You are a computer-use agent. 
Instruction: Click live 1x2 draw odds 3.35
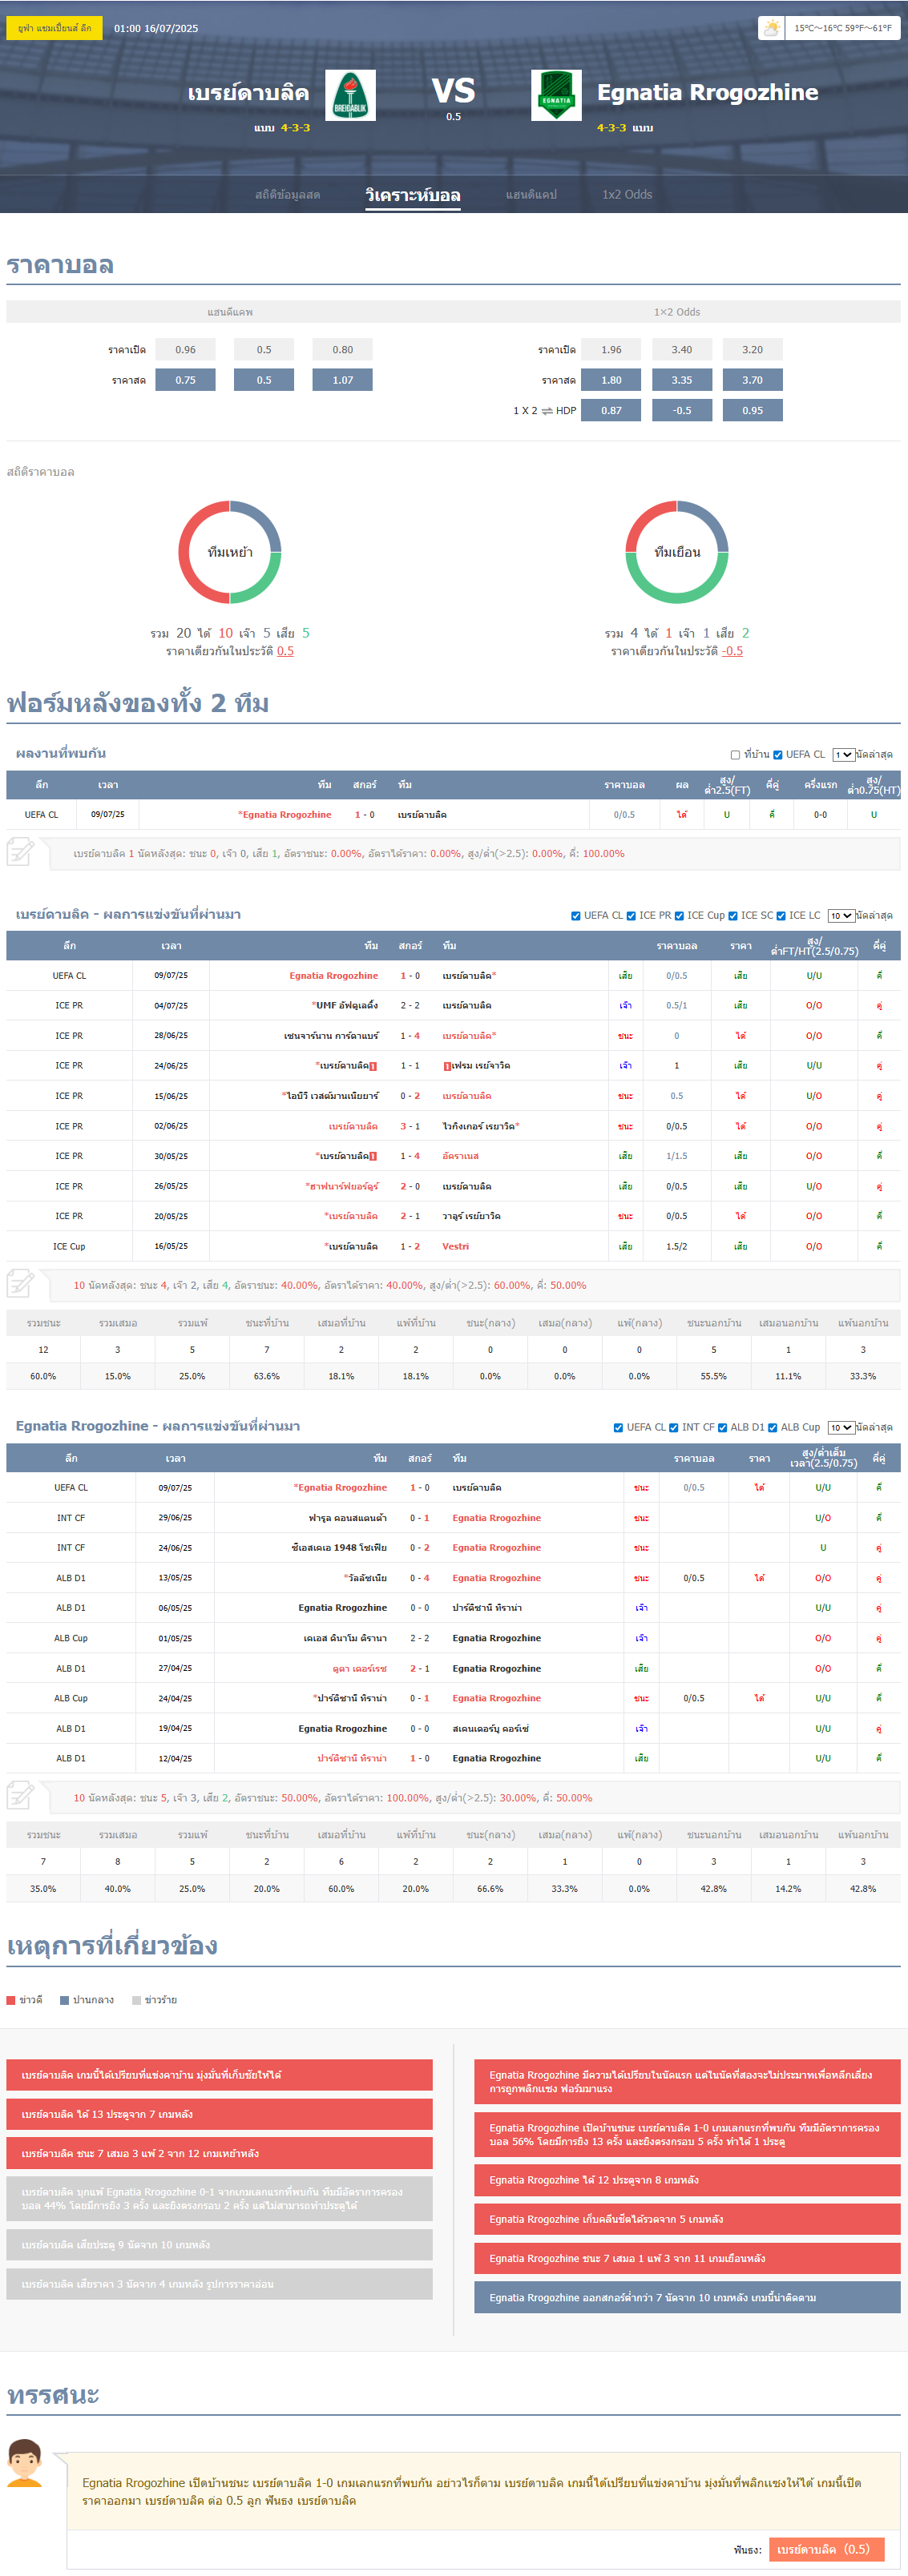[x=682, y=380]
